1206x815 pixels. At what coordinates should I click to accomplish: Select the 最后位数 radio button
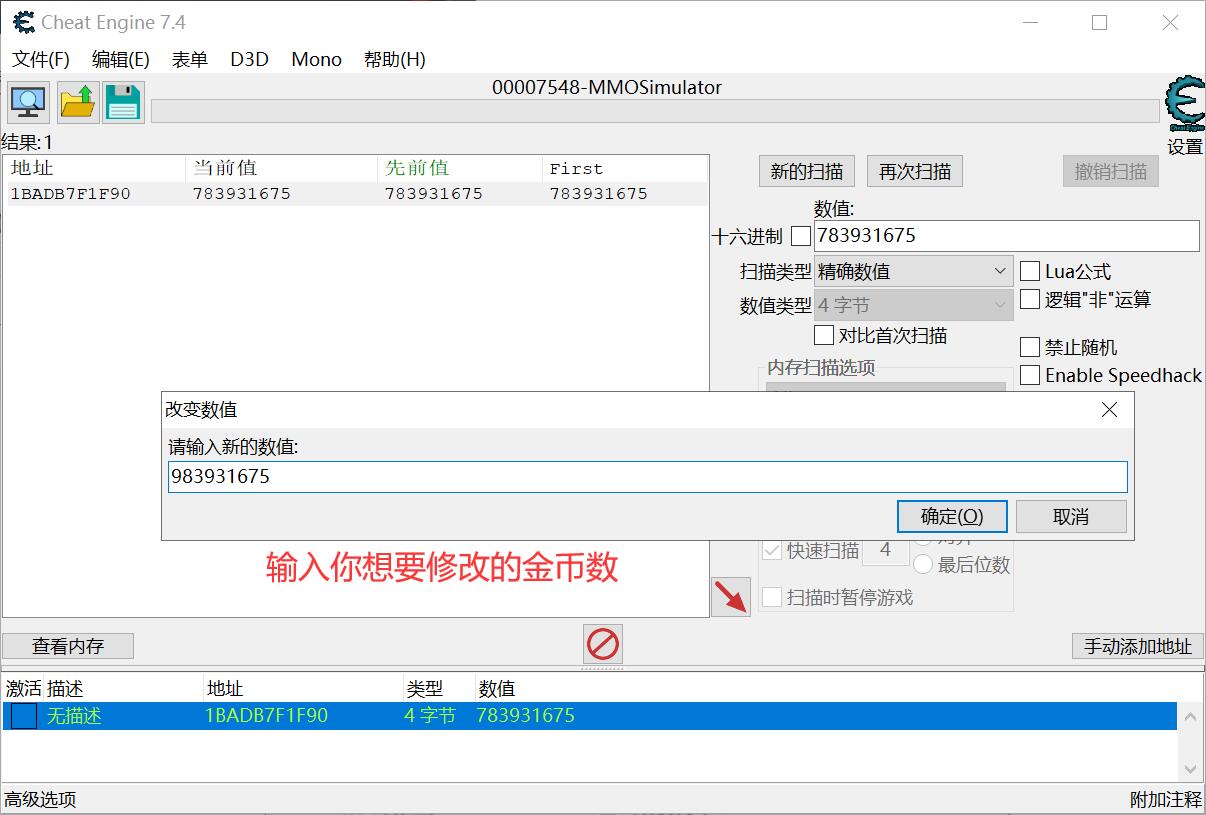923,565
